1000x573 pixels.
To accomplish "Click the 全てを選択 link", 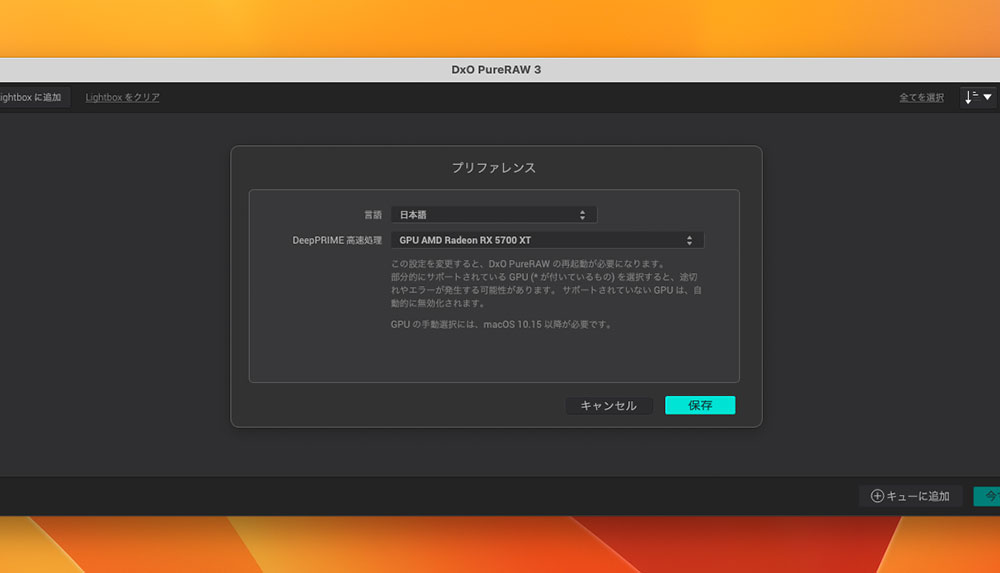I will point(922,98).
